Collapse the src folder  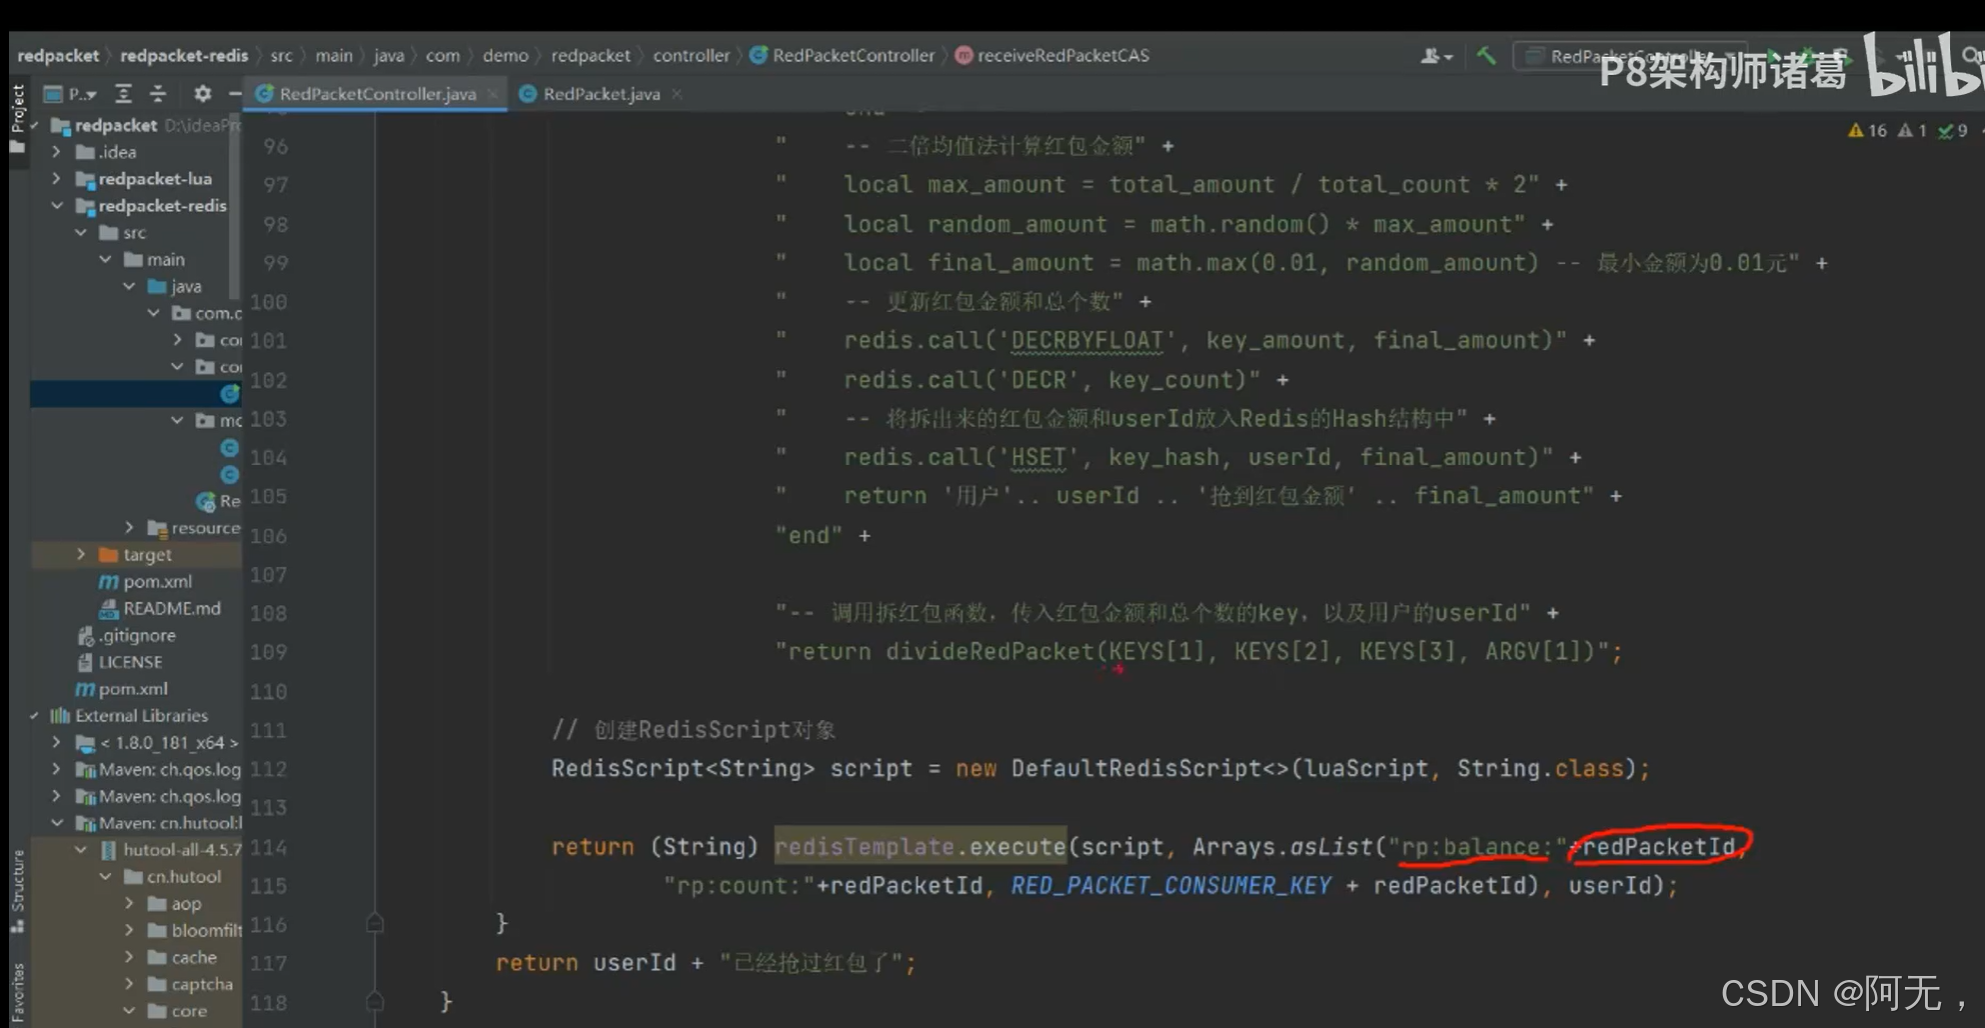pyautogui.click(x=81, y=233)
